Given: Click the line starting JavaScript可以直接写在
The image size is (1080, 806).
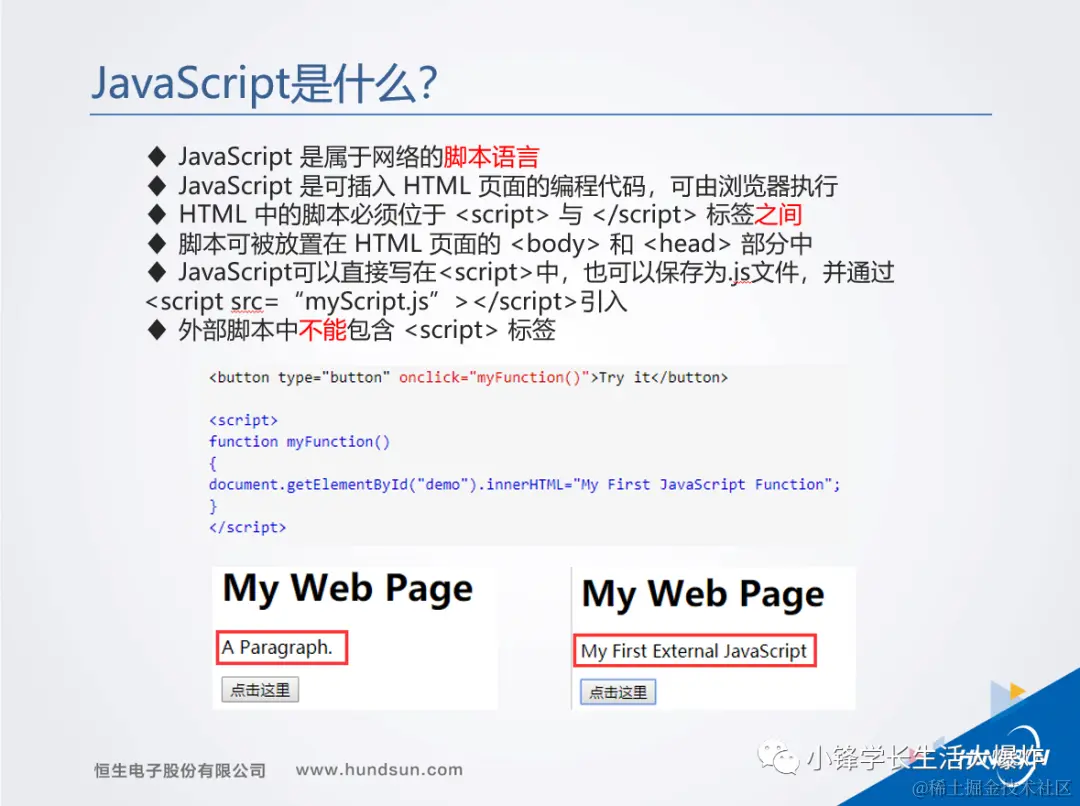Looking at the screenshot, I should (521, 272).
